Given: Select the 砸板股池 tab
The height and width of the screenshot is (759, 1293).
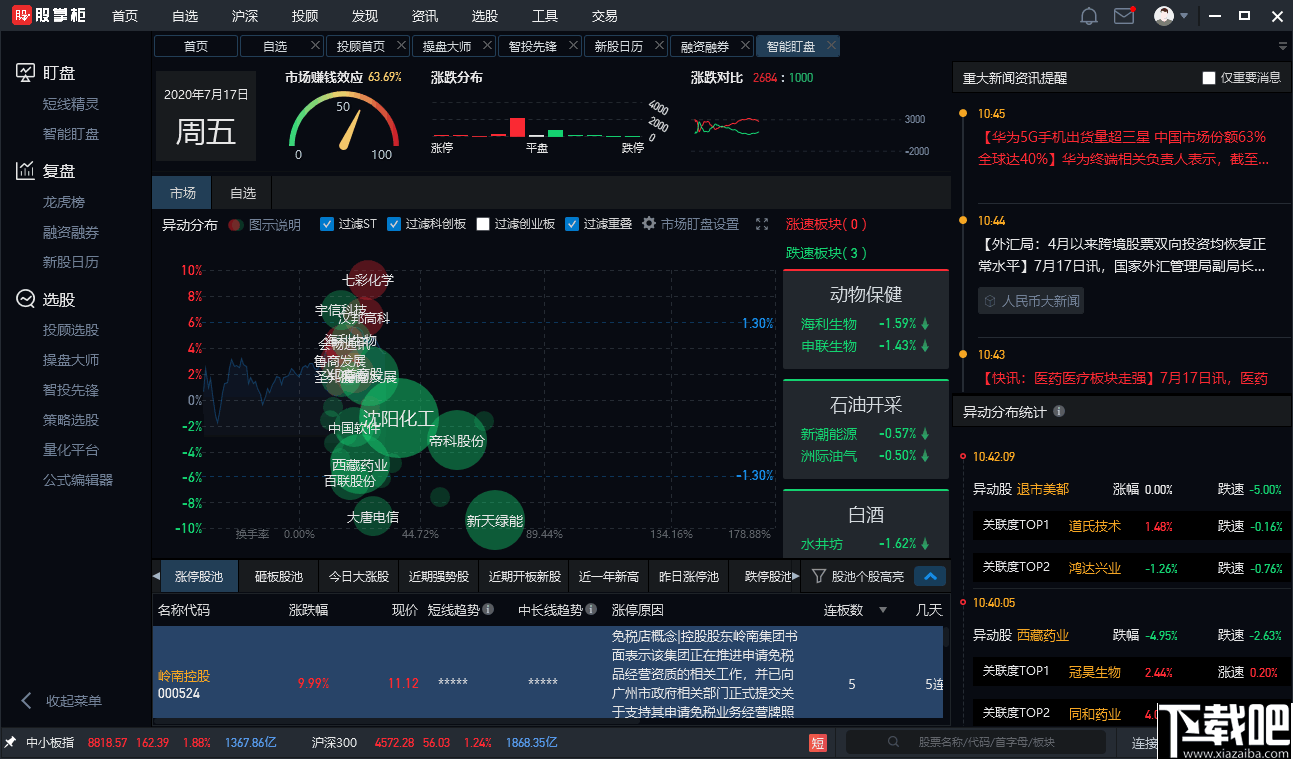Looking at the screenshot, I should pyautogui.click(x=278, y=577).
